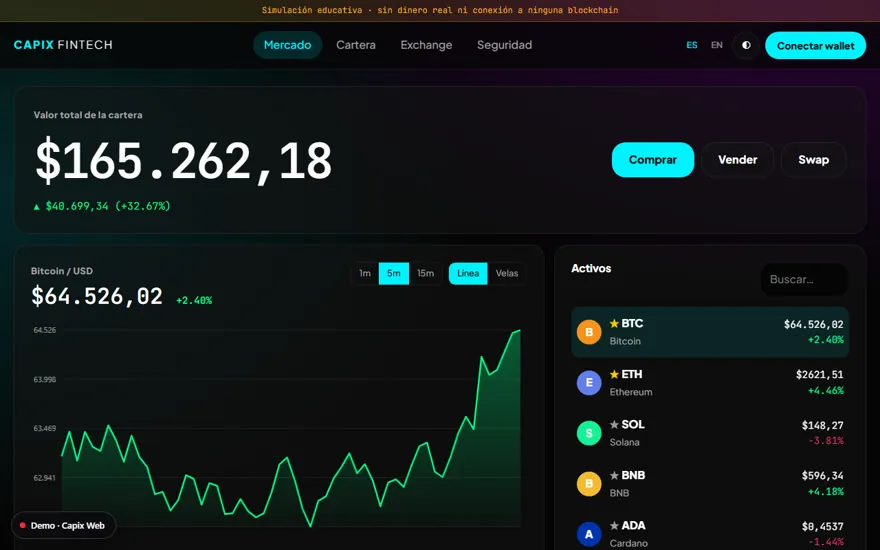Click the green Solana coin icon
The image size is (880, 550).
(x=589, y=433)
